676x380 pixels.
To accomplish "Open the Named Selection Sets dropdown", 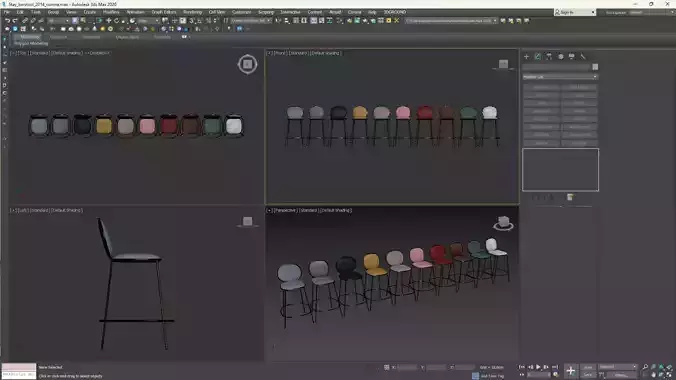I will 251,20.
